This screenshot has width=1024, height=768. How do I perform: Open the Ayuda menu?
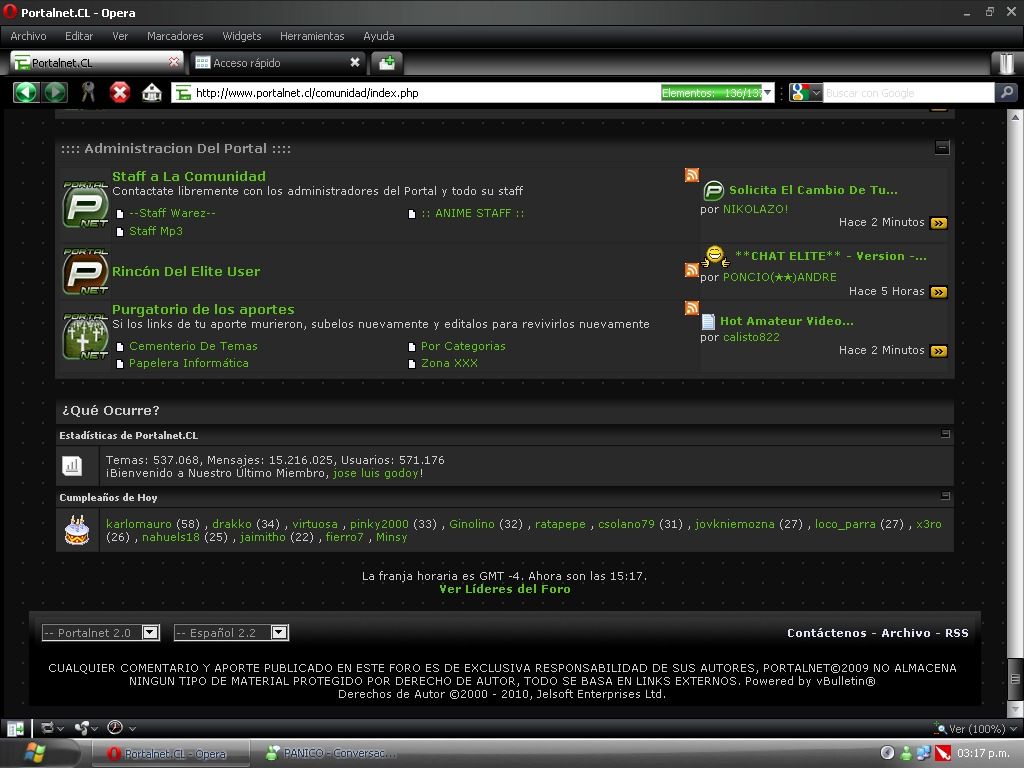[x=379, y=36]
